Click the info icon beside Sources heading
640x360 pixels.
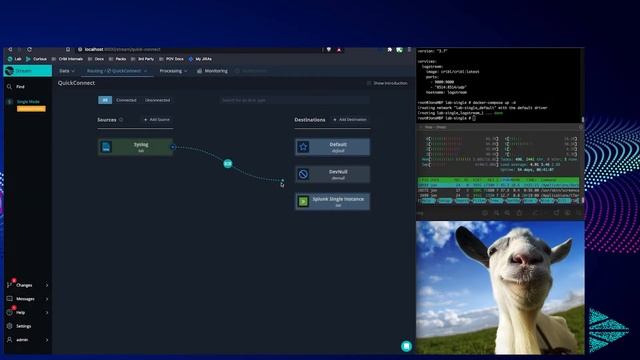click(121, 120)
